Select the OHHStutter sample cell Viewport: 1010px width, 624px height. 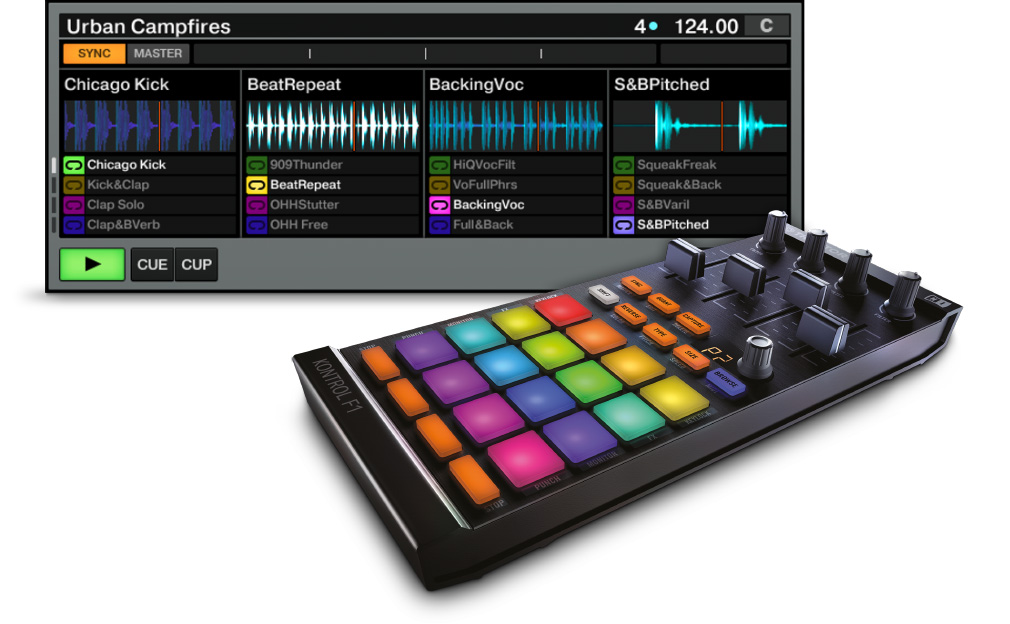point(304,205)
